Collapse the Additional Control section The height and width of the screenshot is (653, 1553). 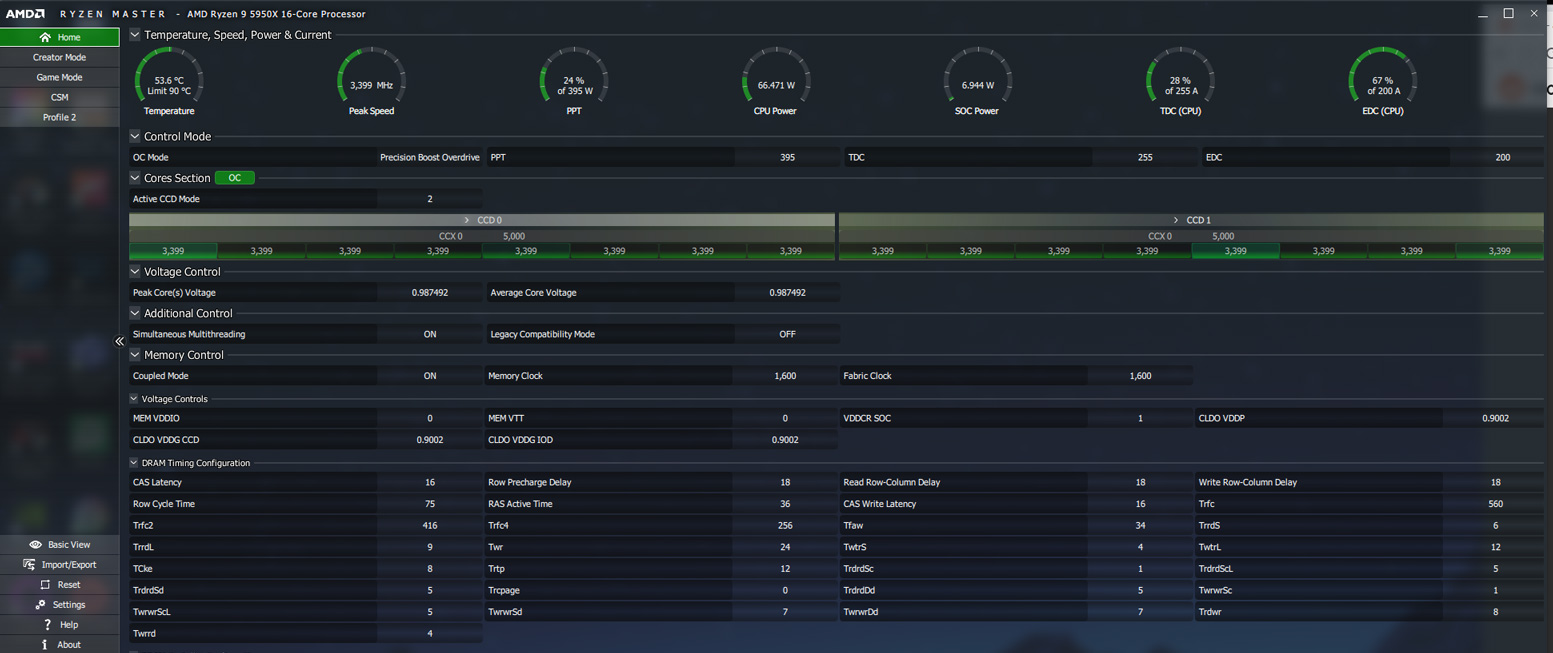point(135,313)
